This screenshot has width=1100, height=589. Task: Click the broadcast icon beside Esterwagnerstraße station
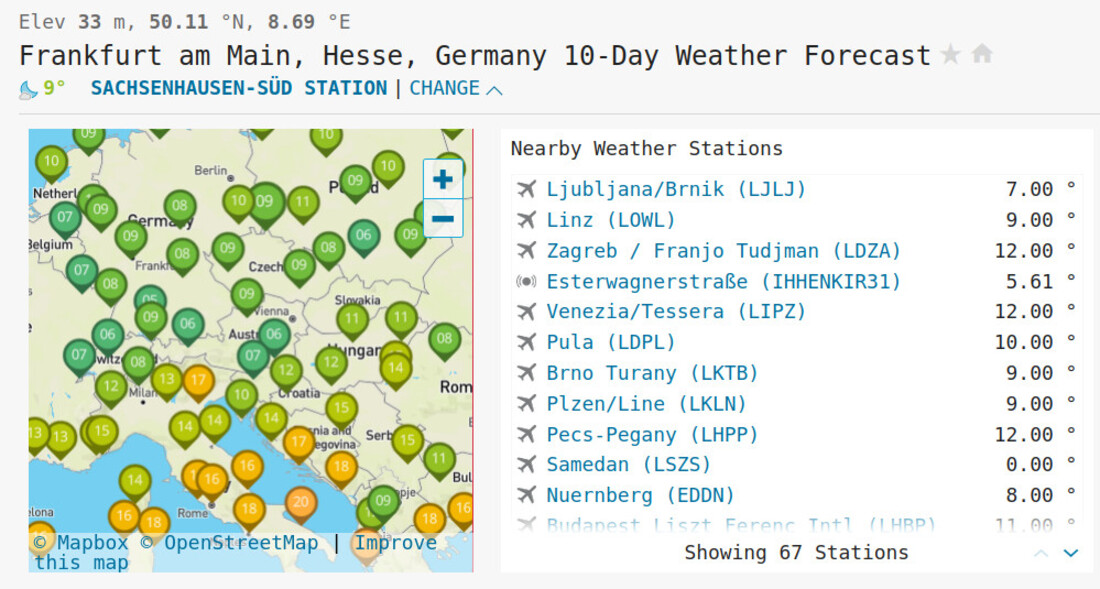pyautogui.click(x=526, y=281)
